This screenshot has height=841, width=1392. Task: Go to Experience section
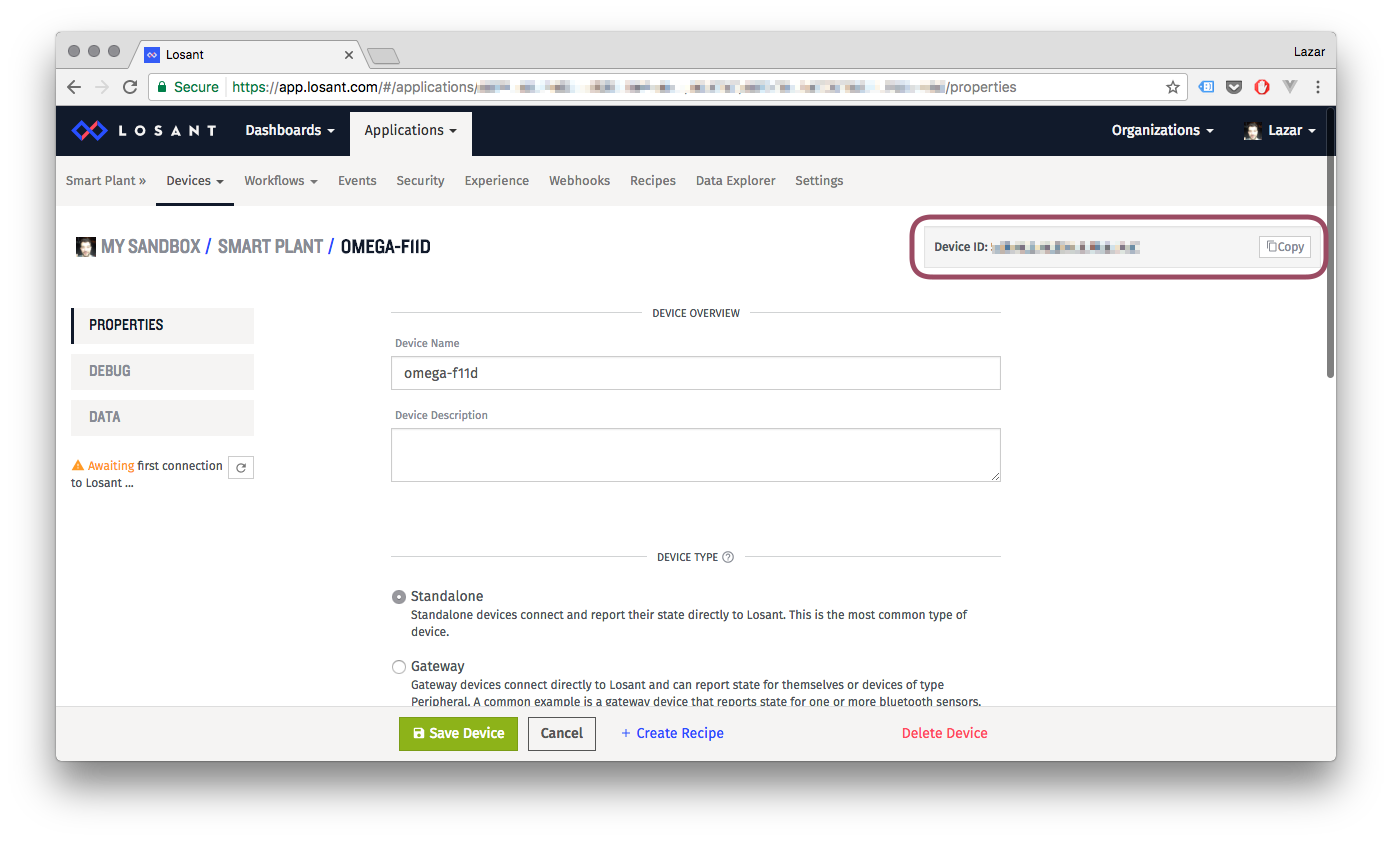(497, 181)
